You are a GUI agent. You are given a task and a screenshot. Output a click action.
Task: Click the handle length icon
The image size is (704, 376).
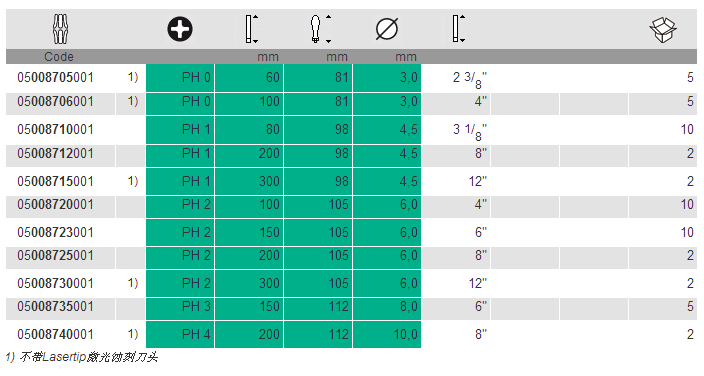pos(321,29)
